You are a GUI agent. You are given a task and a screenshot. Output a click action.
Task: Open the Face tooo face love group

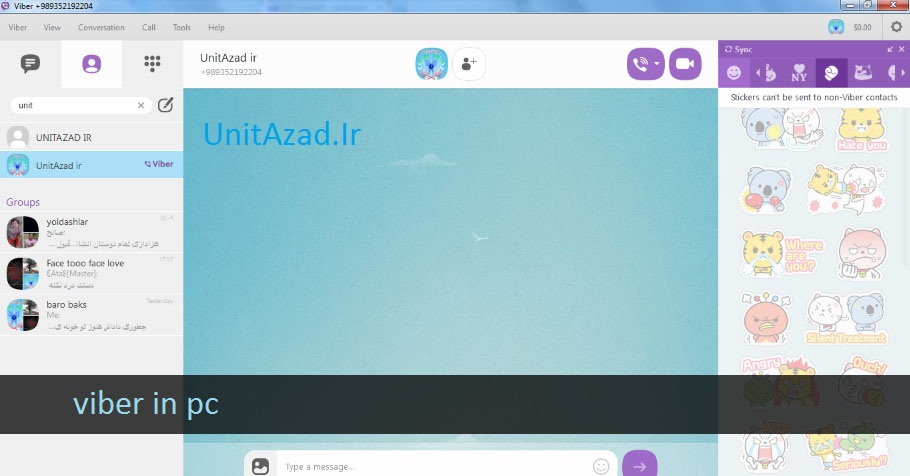[92, 273]
